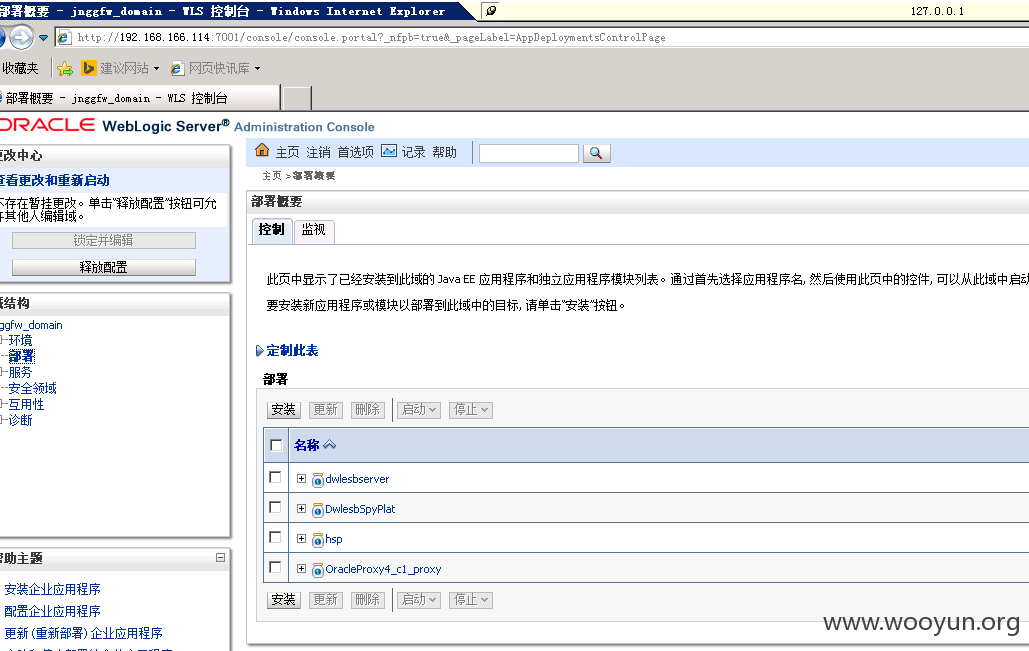
Task: Check the dwlesbserver row checkbox
Action: [x=275, y=477]
